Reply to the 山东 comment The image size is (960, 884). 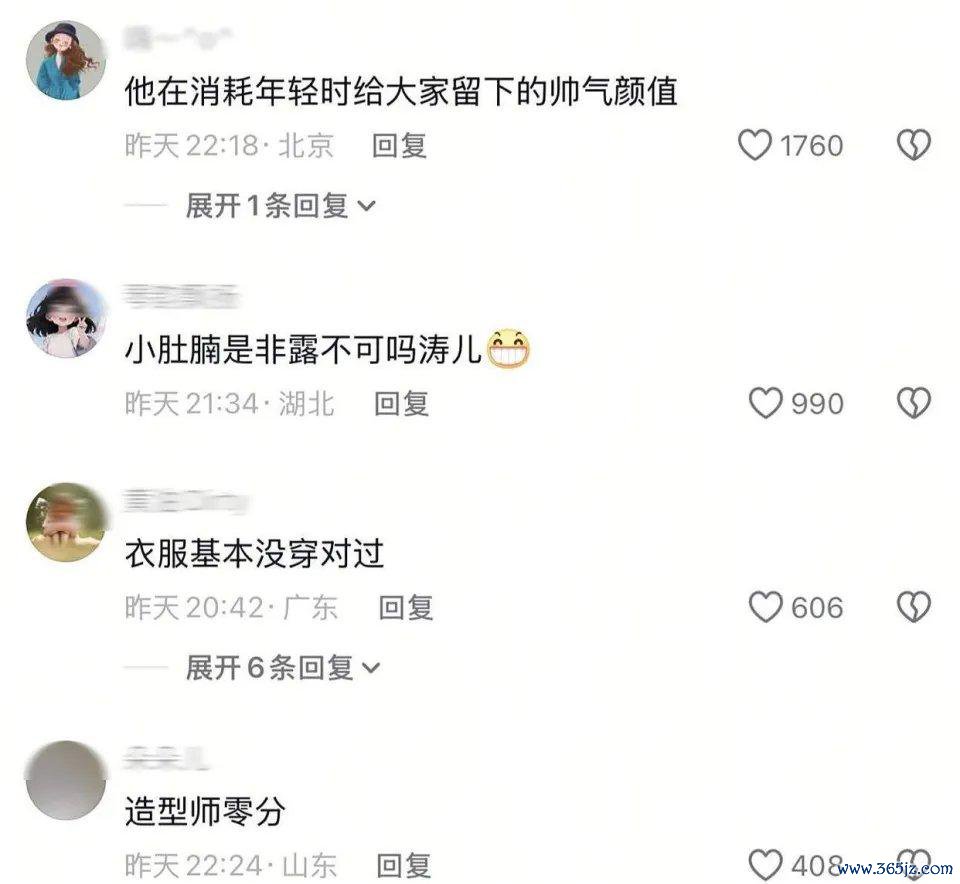click(x=403, y=865)
